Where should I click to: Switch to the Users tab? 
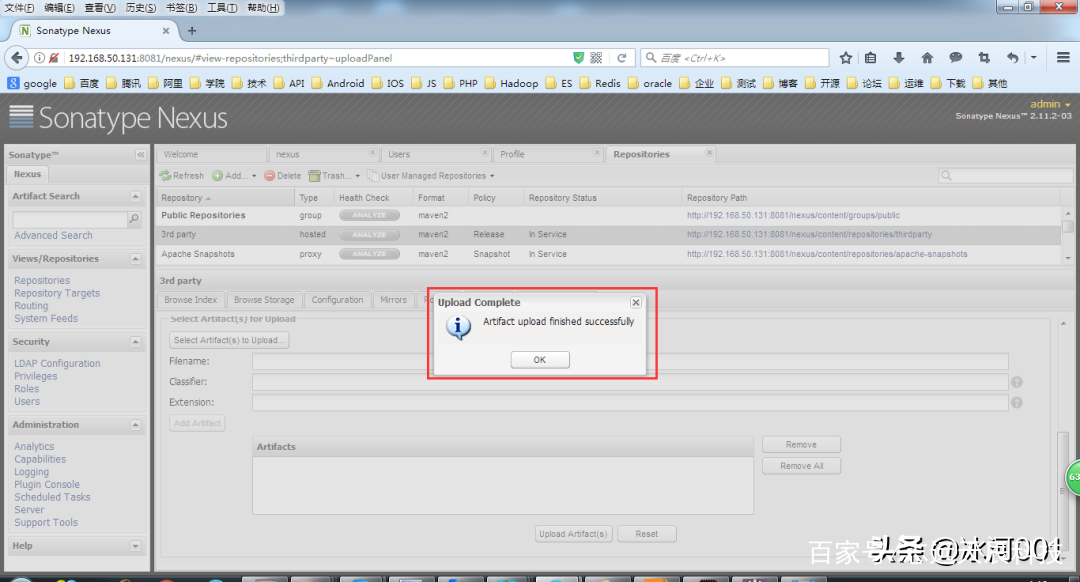point(435,154)
